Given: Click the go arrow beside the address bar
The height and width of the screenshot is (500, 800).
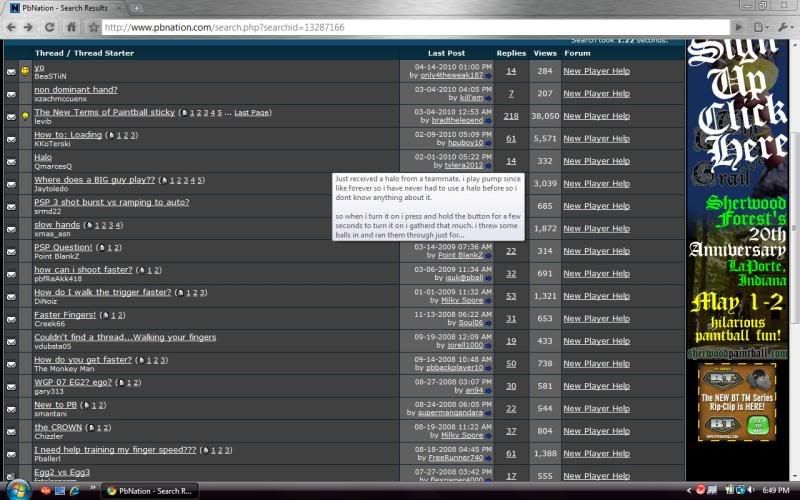Looking at the screenshot, I should pyautogui.click(x=738, y=27).
